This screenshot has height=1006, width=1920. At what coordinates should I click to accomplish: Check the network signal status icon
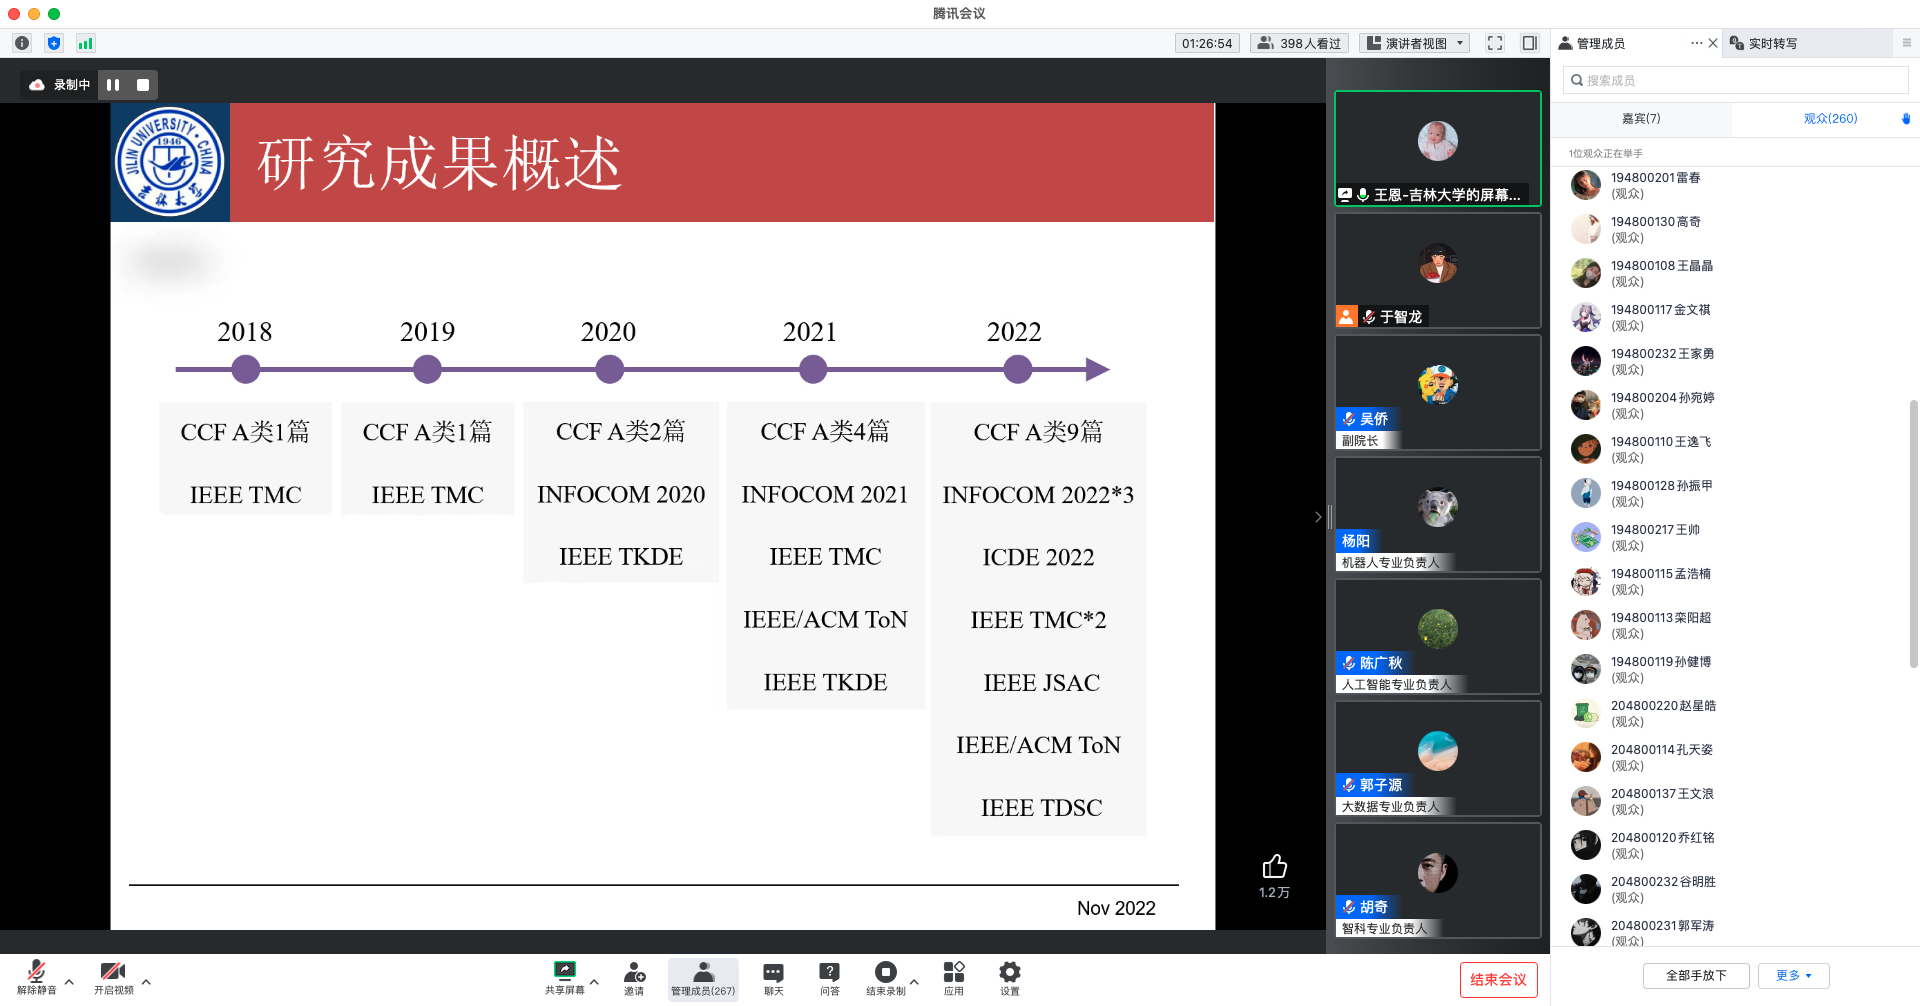(x=86, y=43)
